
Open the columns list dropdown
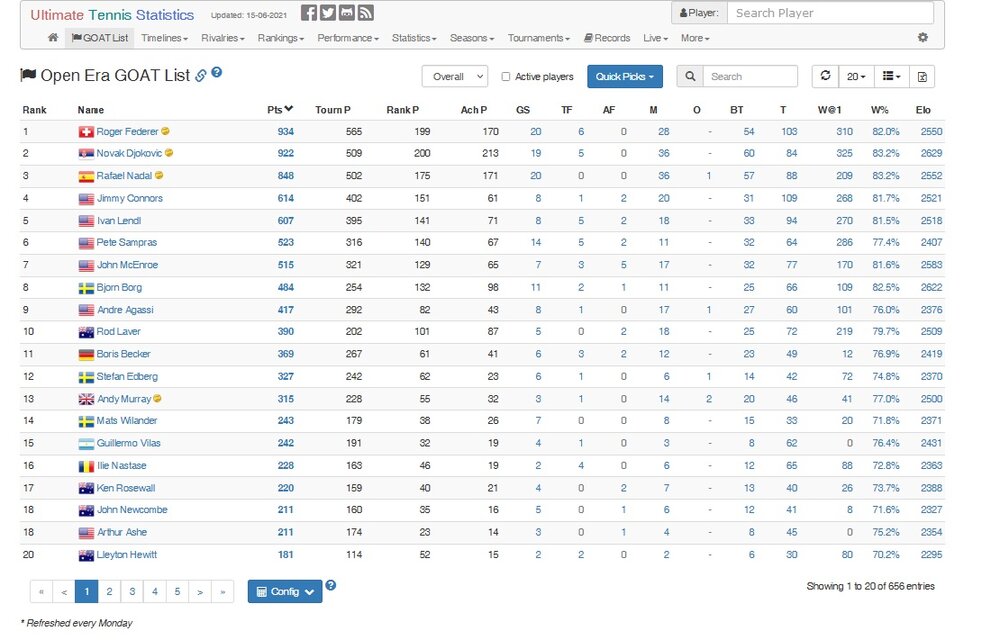(892, 76)
